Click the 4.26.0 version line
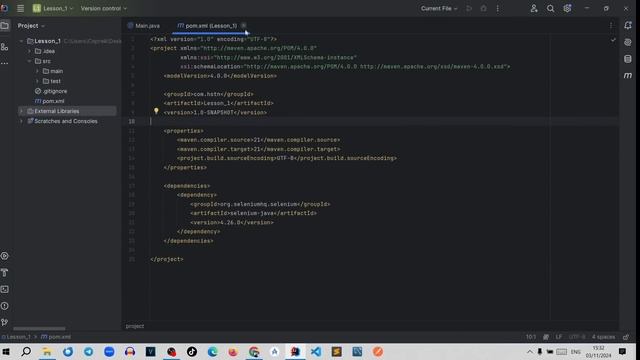This screenshot has height=360, width=640. 232,222
